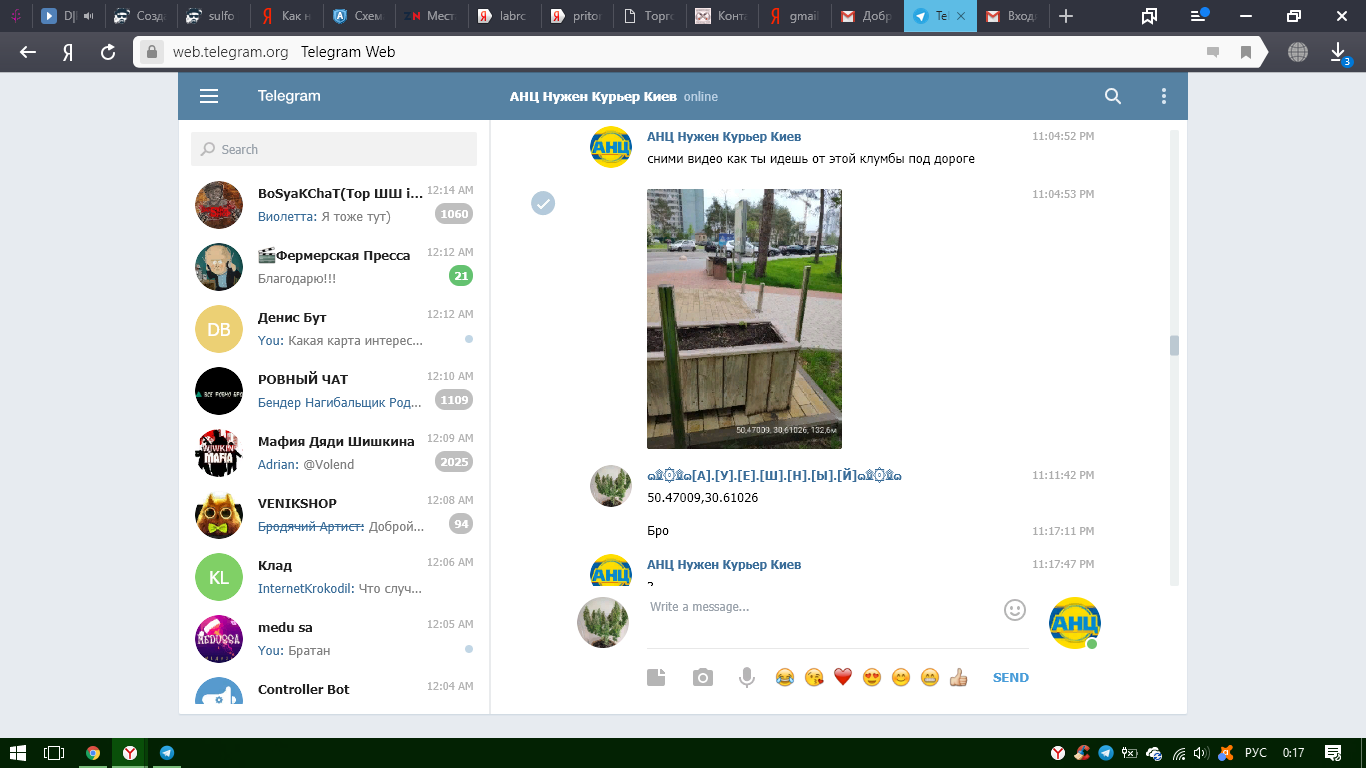Insert the blushing smile emoji
This screenshot has height=768, width=1366.
tap(901, 678)
